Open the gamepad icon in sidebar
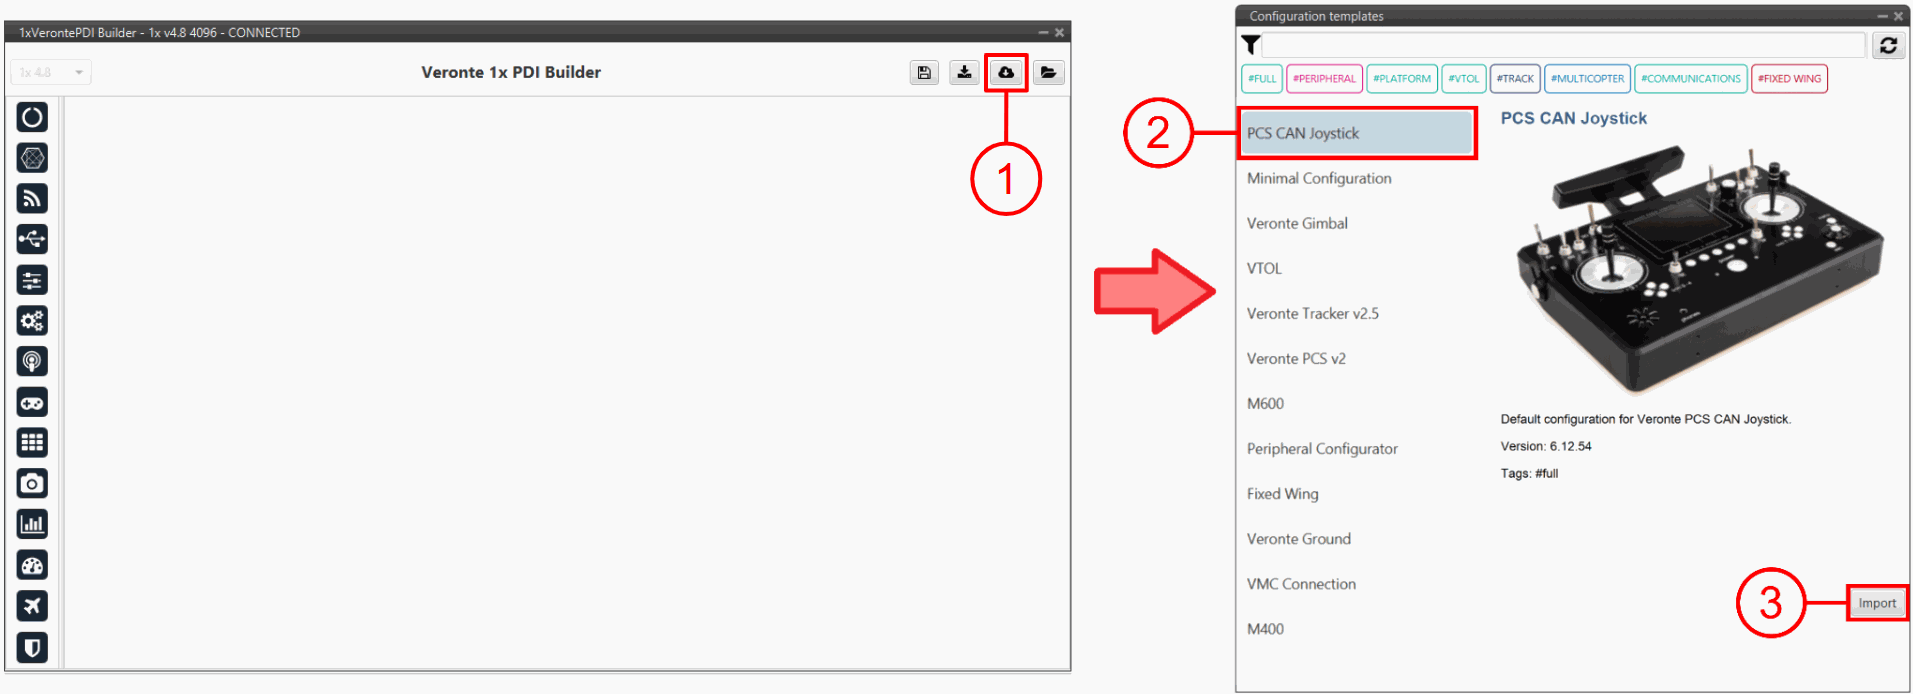The height and width of the screenshot is (694, 1913). point(32,402)
